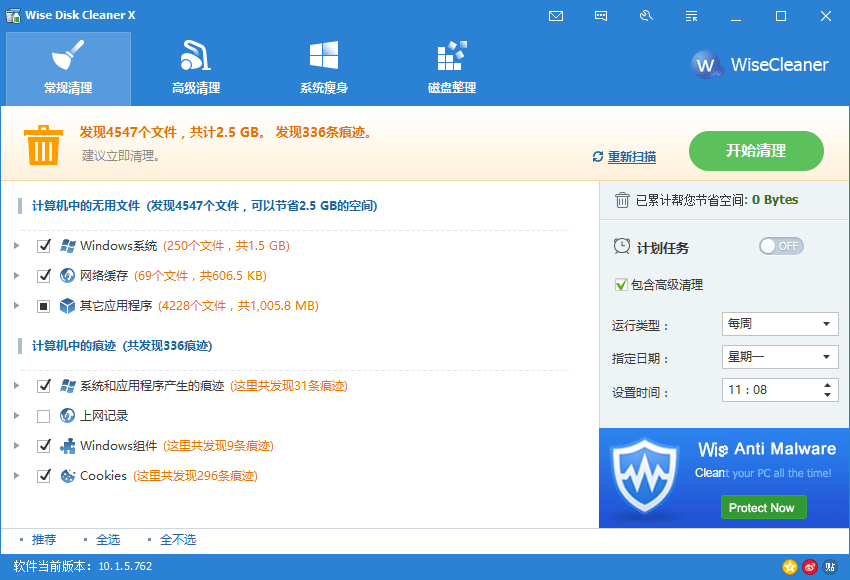Uncheck the 包含高级清理 checkbox
850x580 pixels.
[621, 285]
